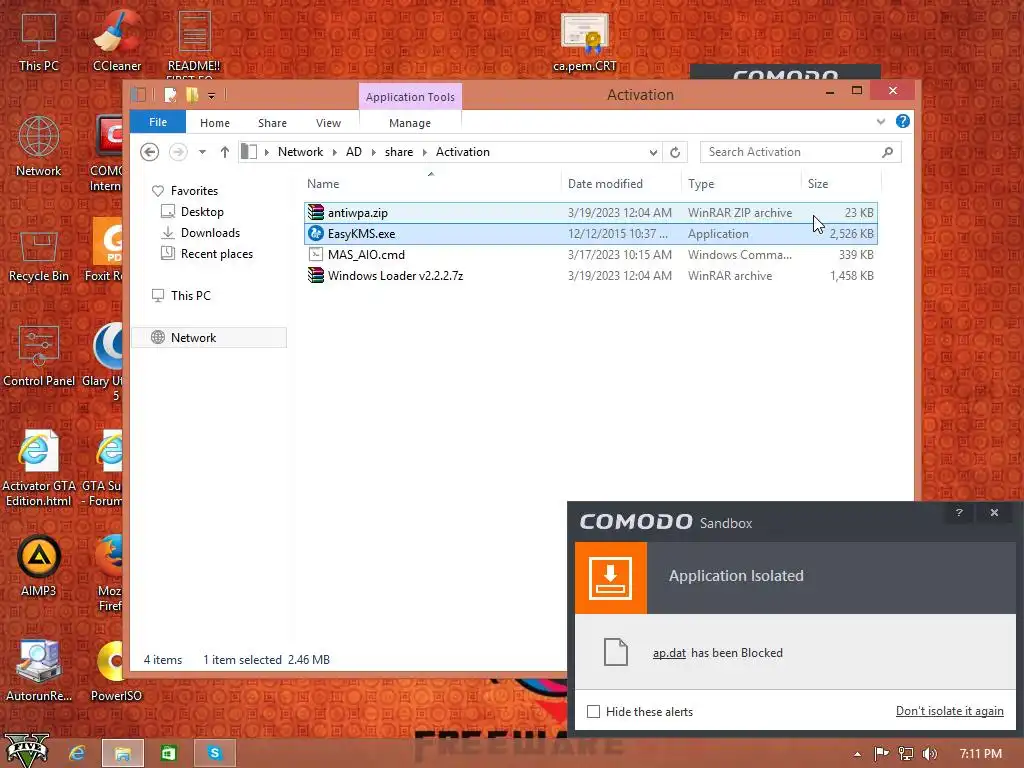Screen dimensions: 1024x768
Task: Expand the address bar history dropdown
Action: pos(653,152)
